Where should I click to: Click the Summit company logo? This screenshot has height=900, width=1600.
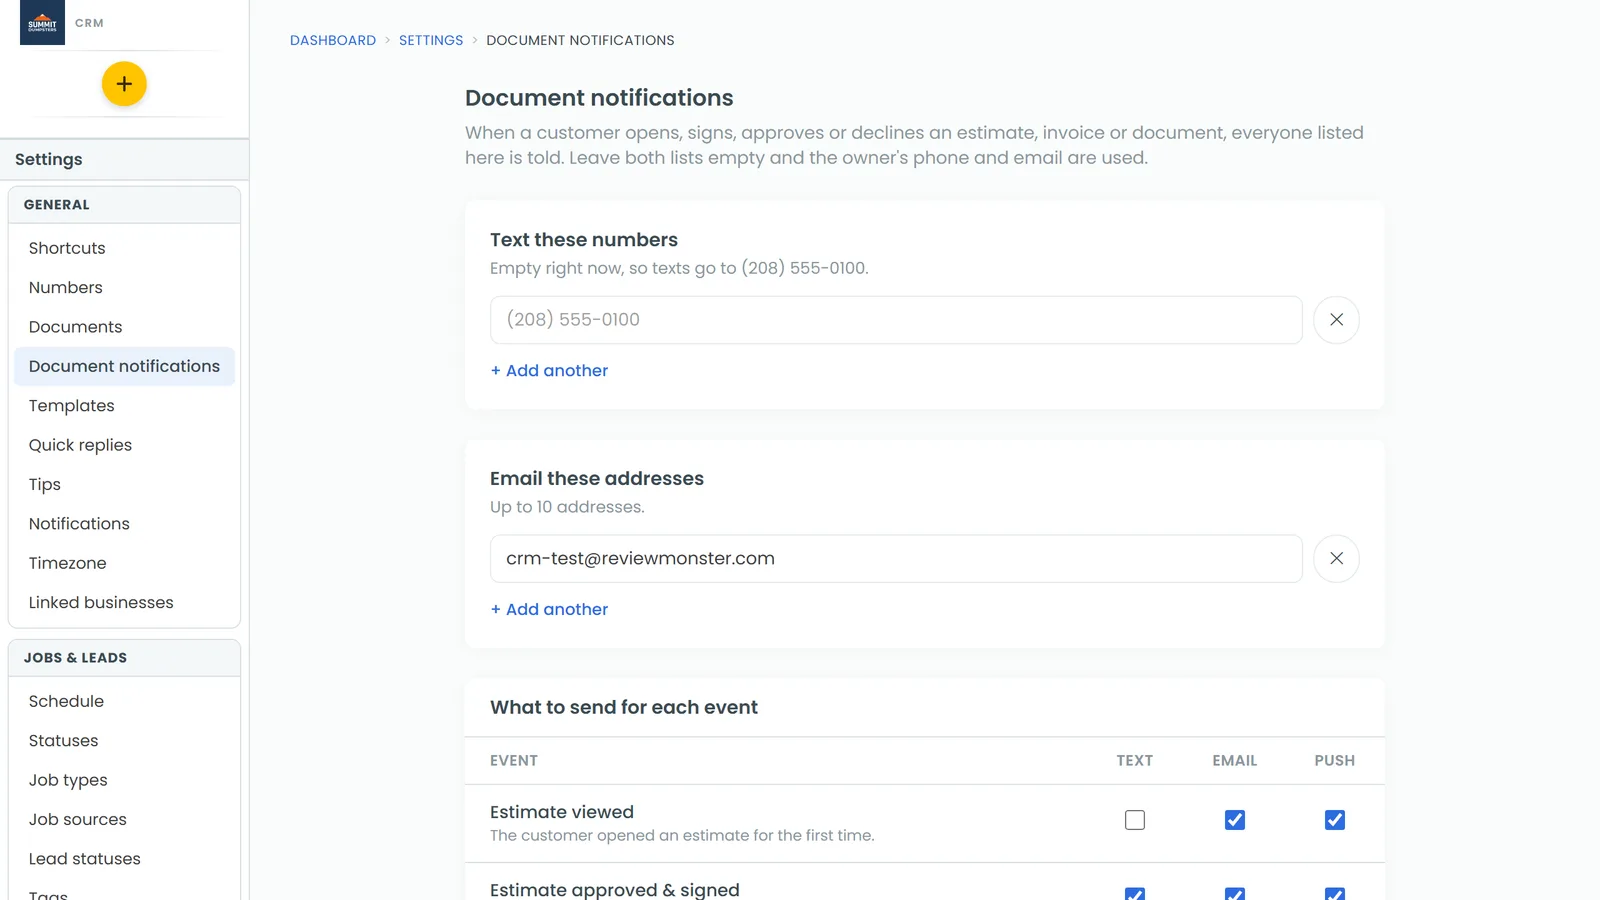pos(42,22)
